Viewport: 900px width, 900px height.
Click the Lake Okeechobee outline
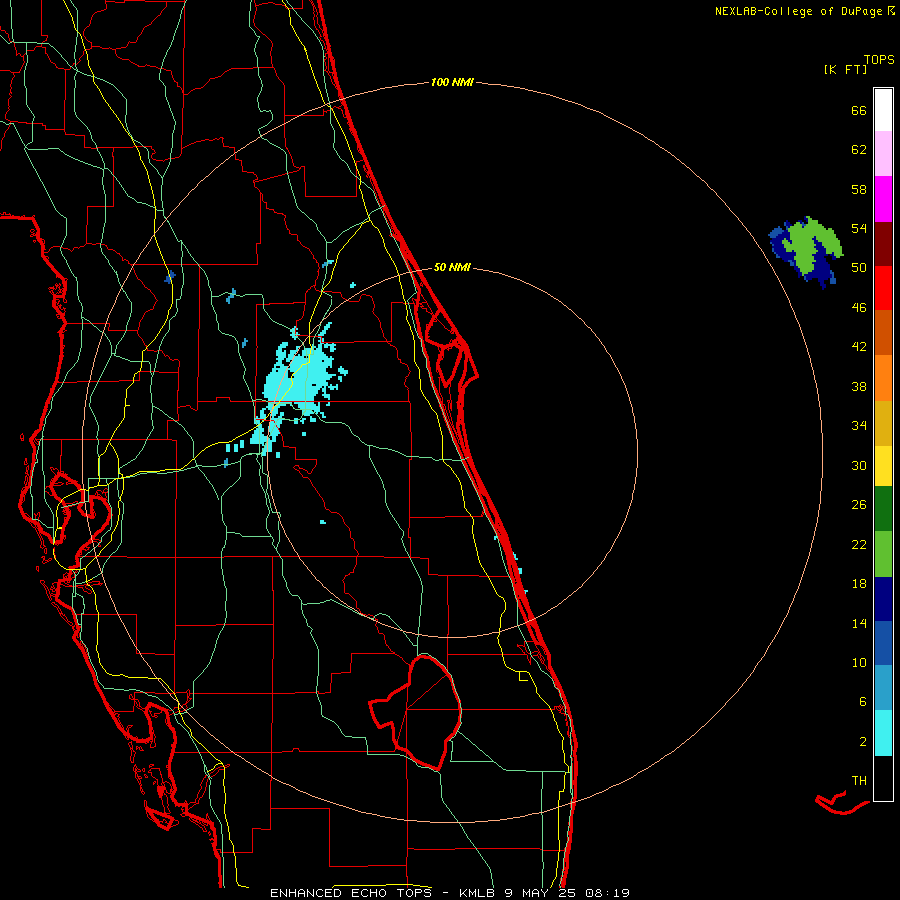[x=415, y=712]
